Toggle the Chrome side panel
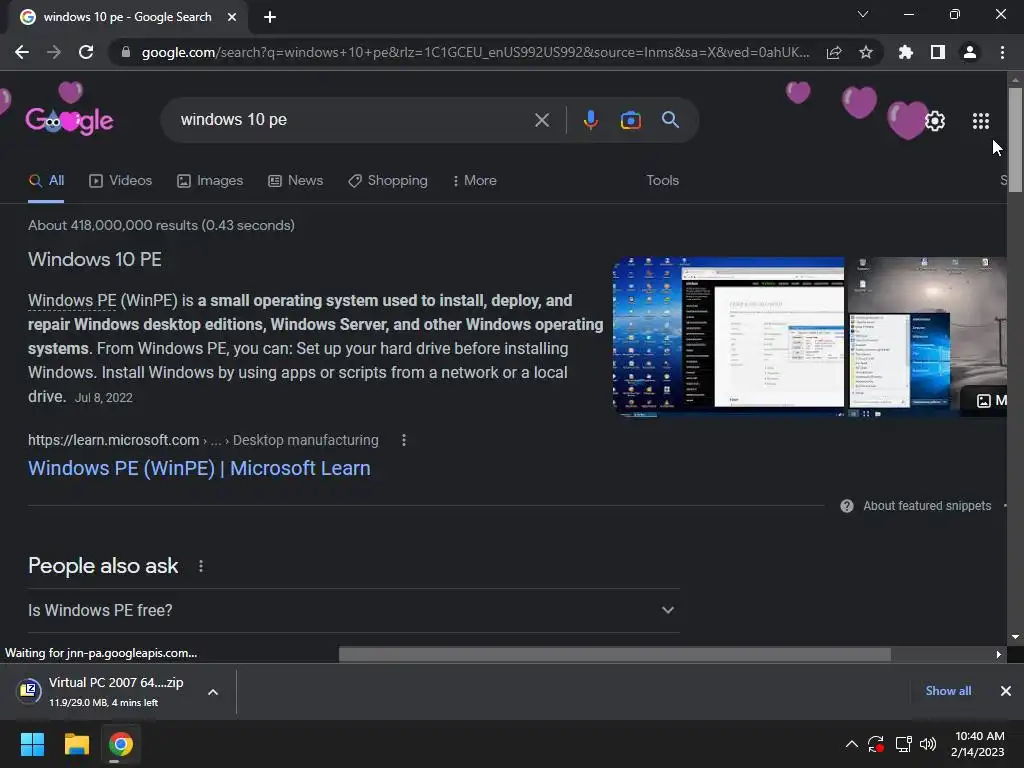Screen dimensions: 1024x768 (x=938, y=52)
